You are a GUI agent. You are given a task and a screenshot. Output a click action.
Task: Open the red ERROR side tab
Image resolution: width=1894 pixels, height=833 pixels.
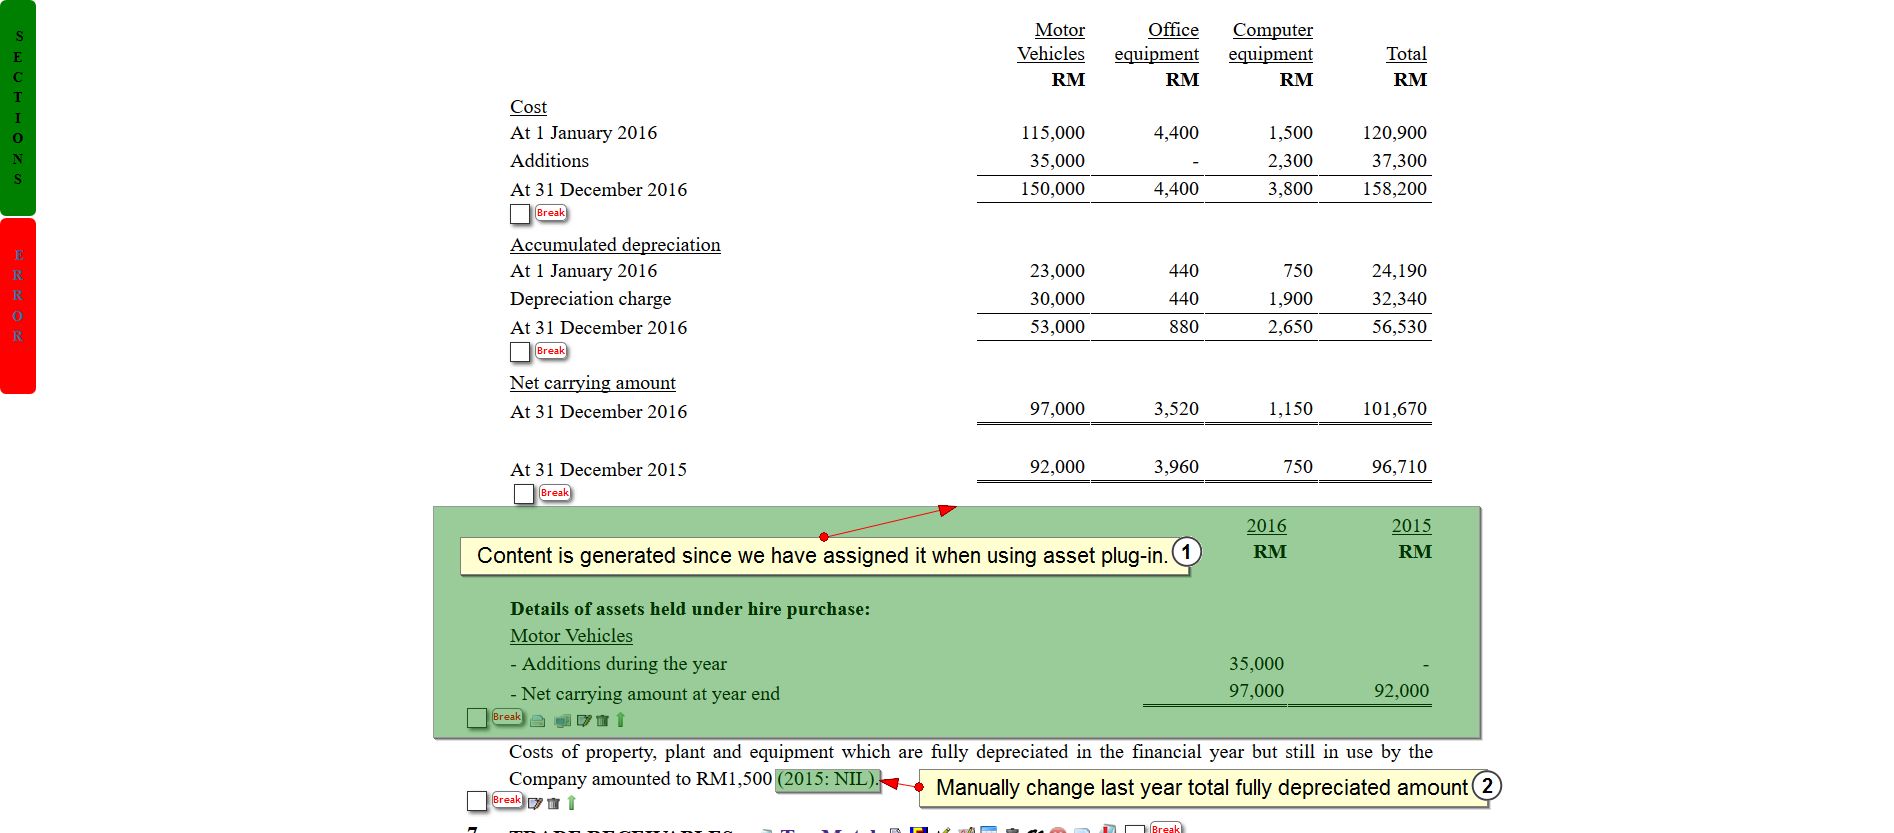[18, 305]
